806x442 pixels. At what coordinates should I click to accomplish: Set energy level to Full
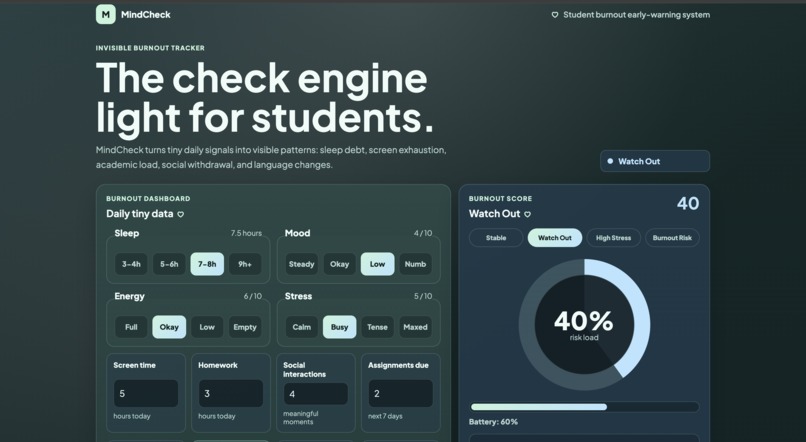(131, 327)
